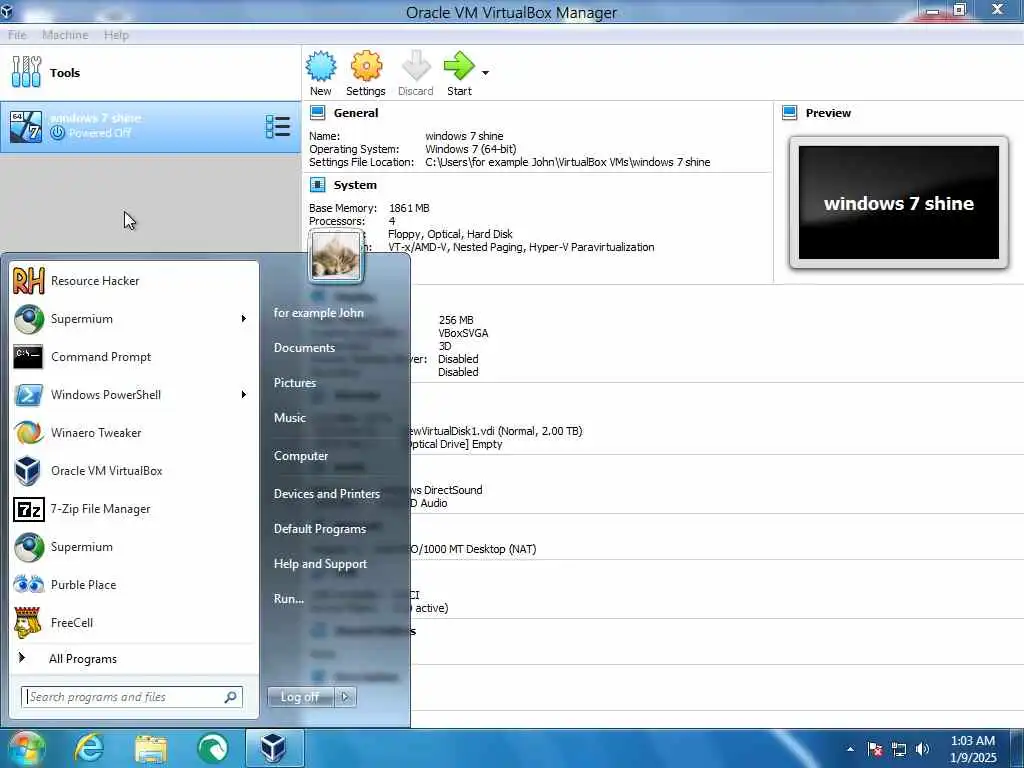The image size is (1024, 768).
Task: Click the network tray icon
Action: click(x=899, y=750)
